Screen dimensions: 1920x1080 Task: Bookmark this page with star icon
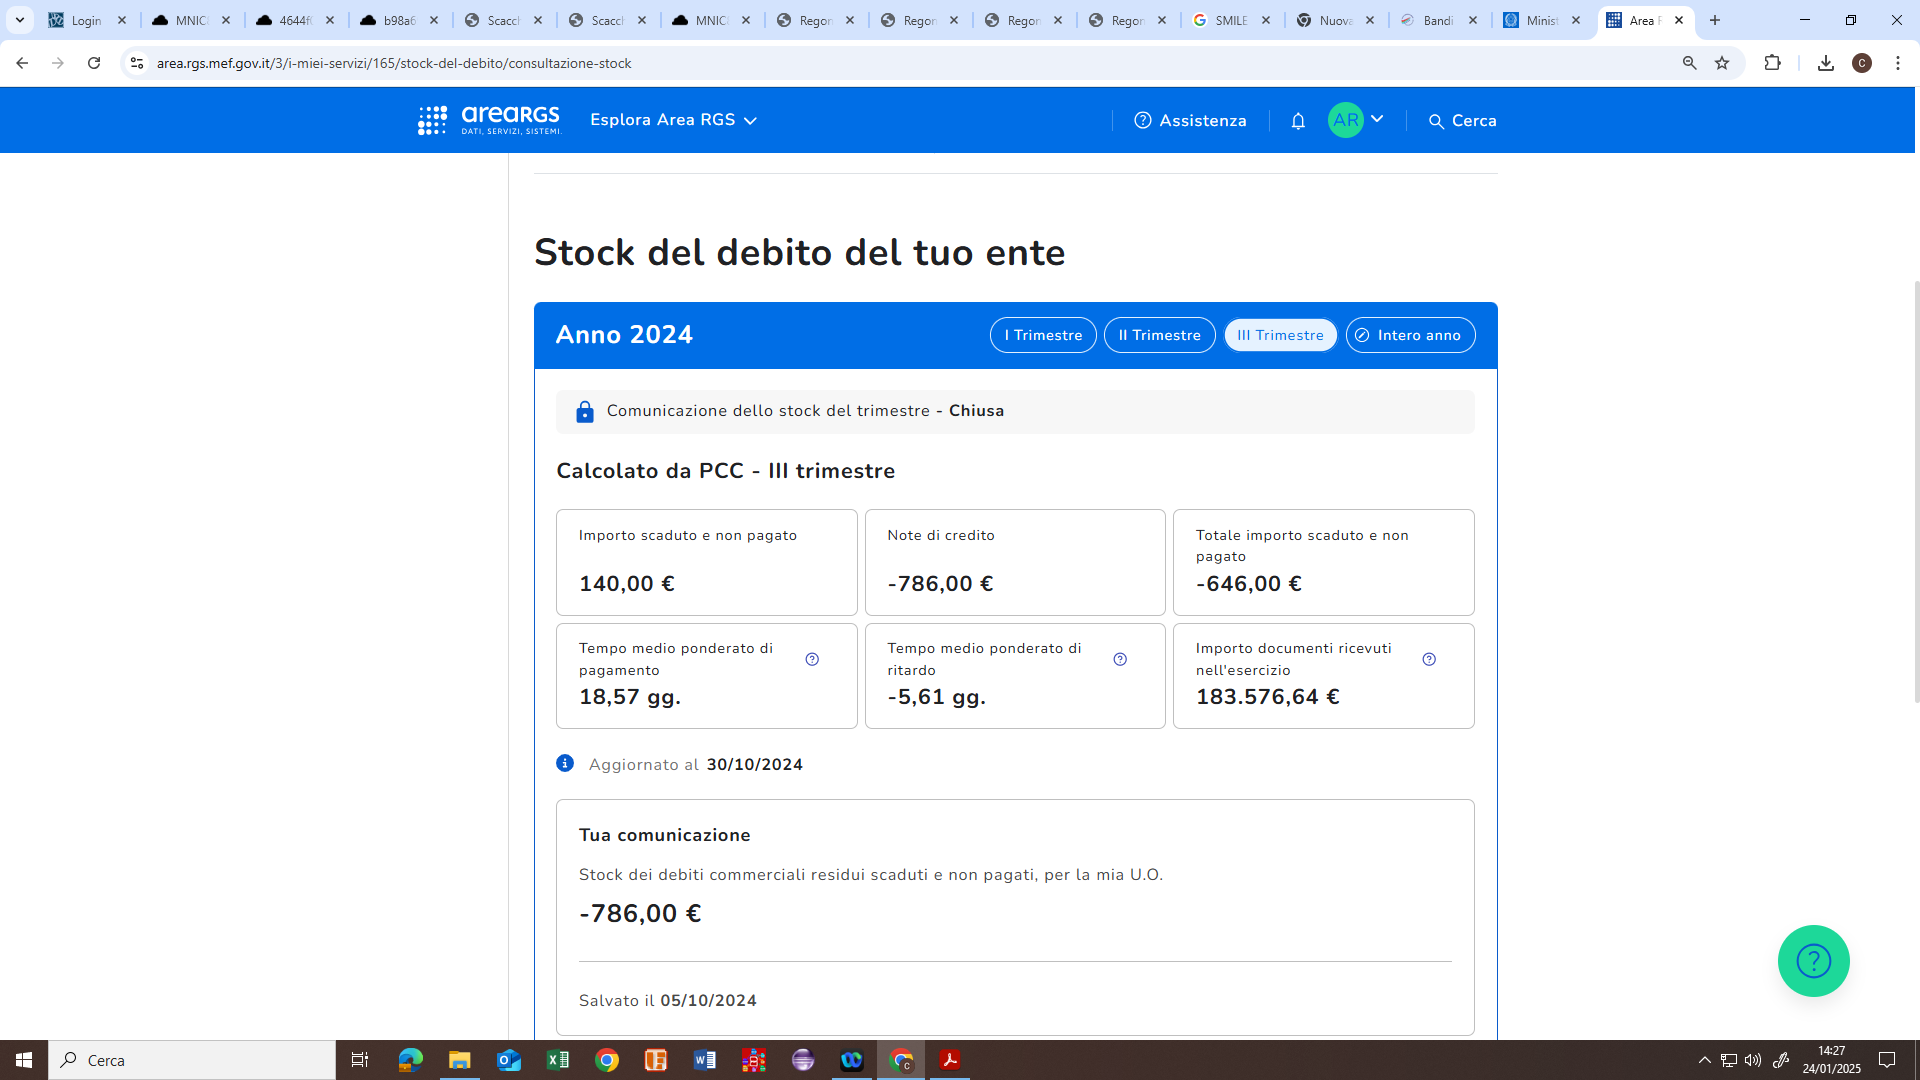tap(1722, 63)
